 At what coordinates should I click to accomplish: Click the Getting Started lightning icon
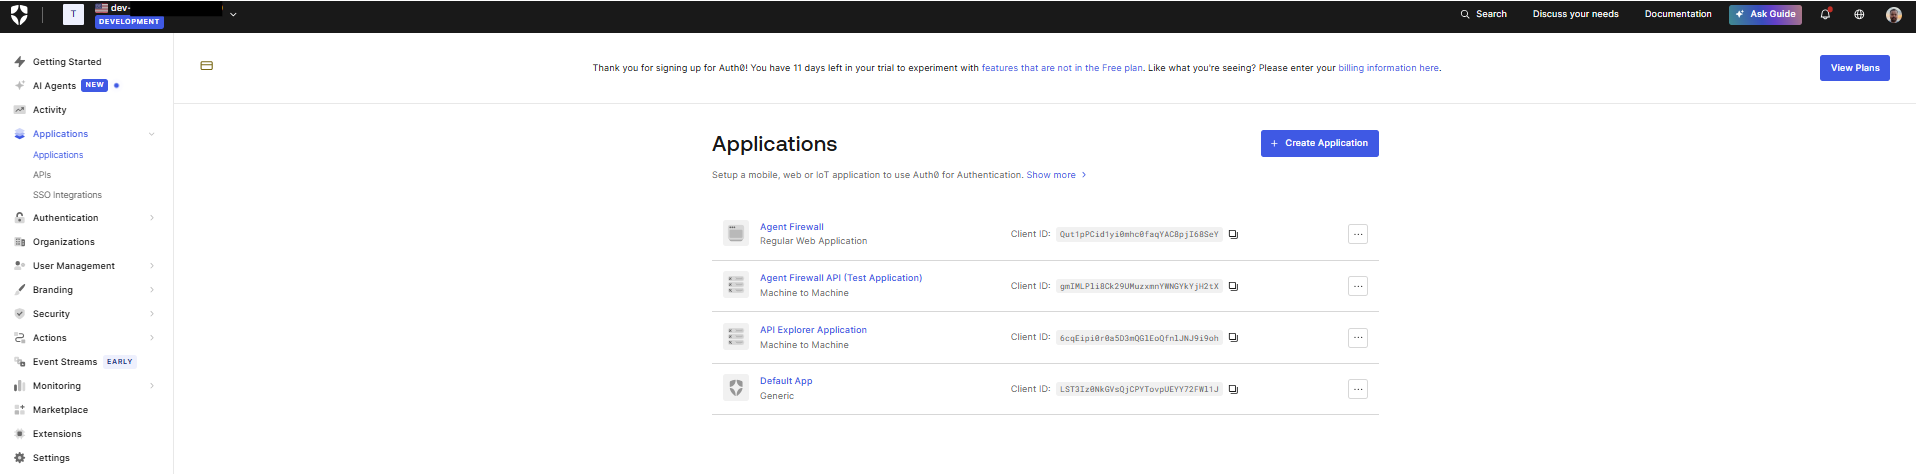tap(19, 62)
